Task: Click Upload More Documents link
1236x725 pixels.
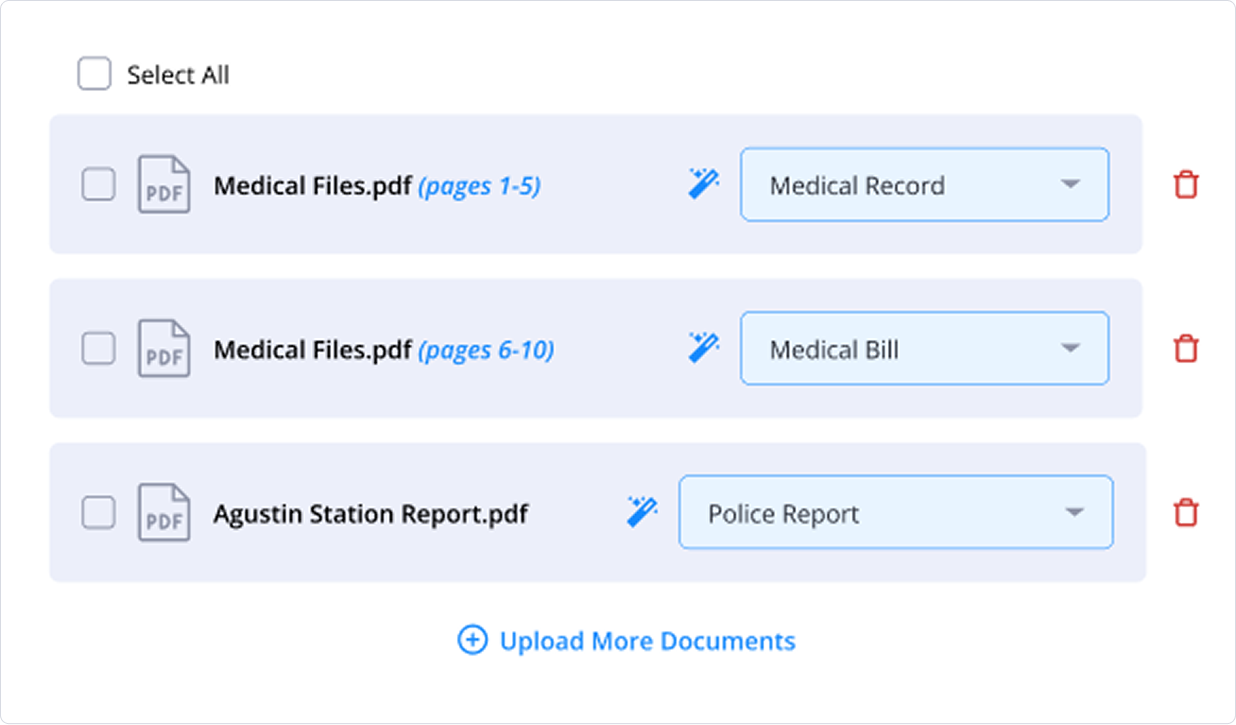Action: [x=626, y=640]
